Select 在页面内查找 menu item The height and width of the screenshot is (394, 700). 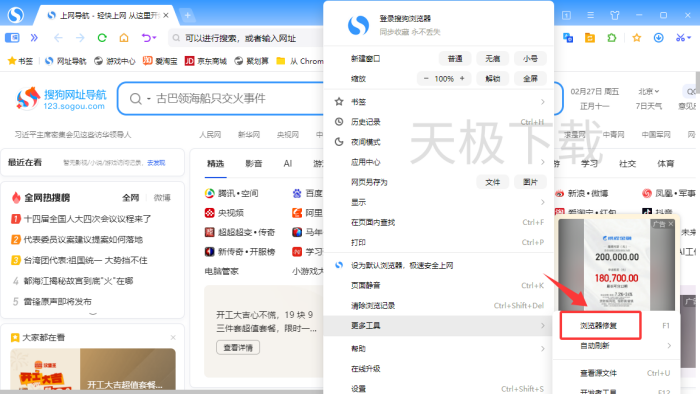click(x=439, y=222)
